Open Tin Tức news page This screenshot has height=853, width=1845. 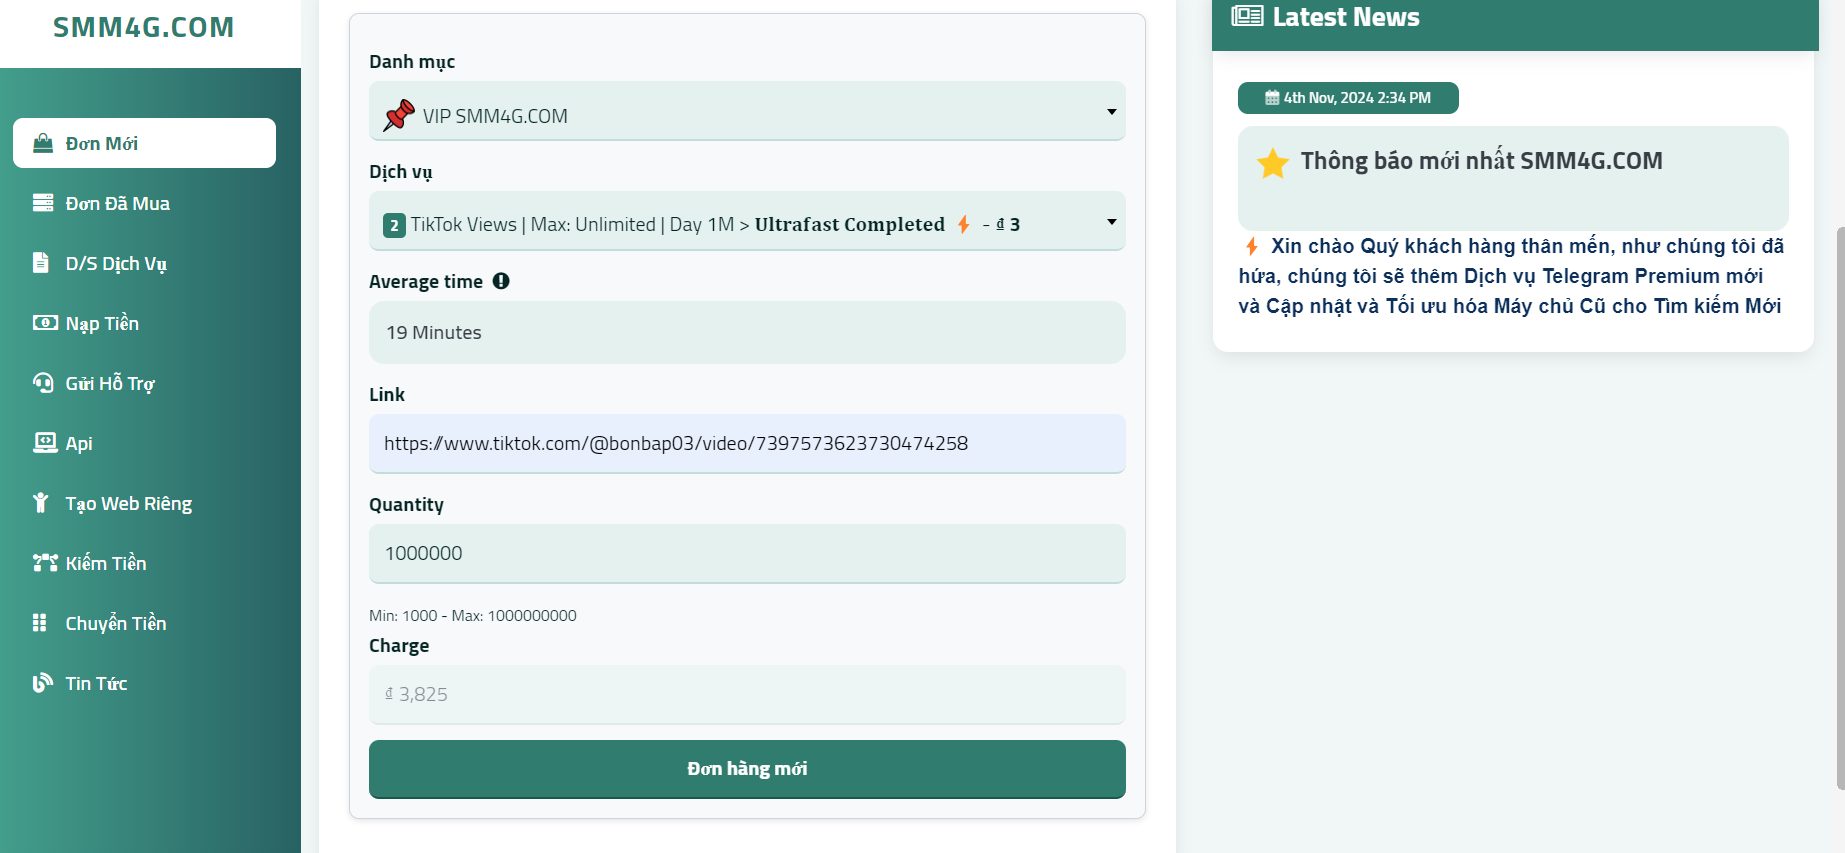pyautogui.click(x=144, y=683)
